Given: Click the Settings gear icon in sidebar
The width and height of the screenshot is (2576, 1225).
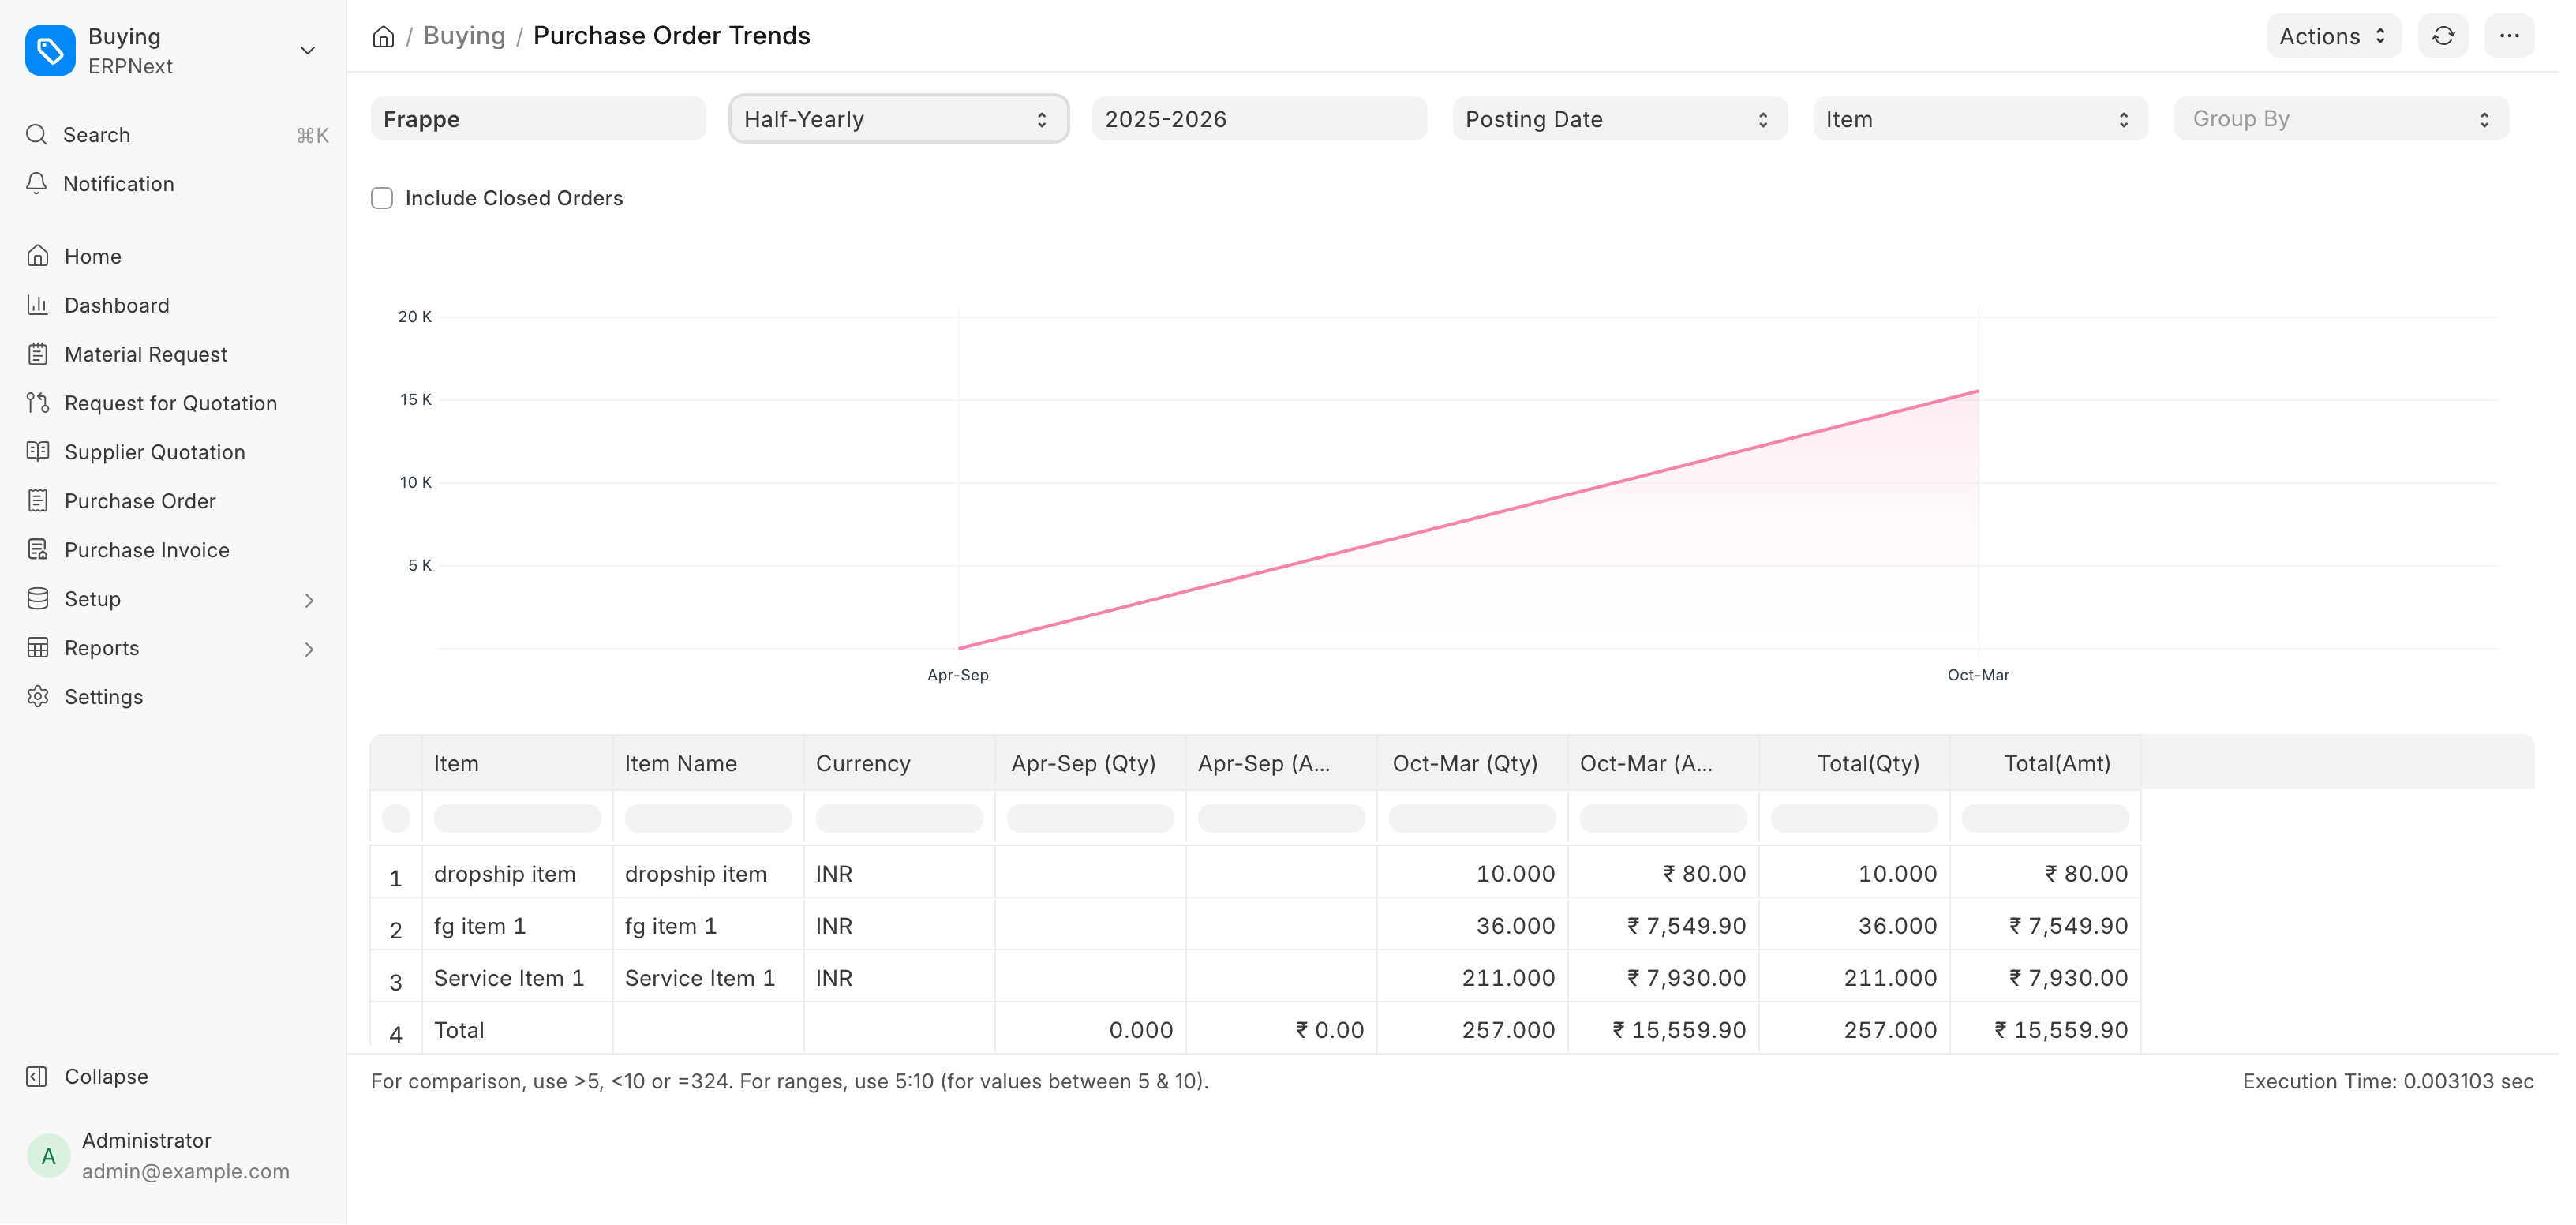Looking at the screenshot, I should click(x=38, y=697).
